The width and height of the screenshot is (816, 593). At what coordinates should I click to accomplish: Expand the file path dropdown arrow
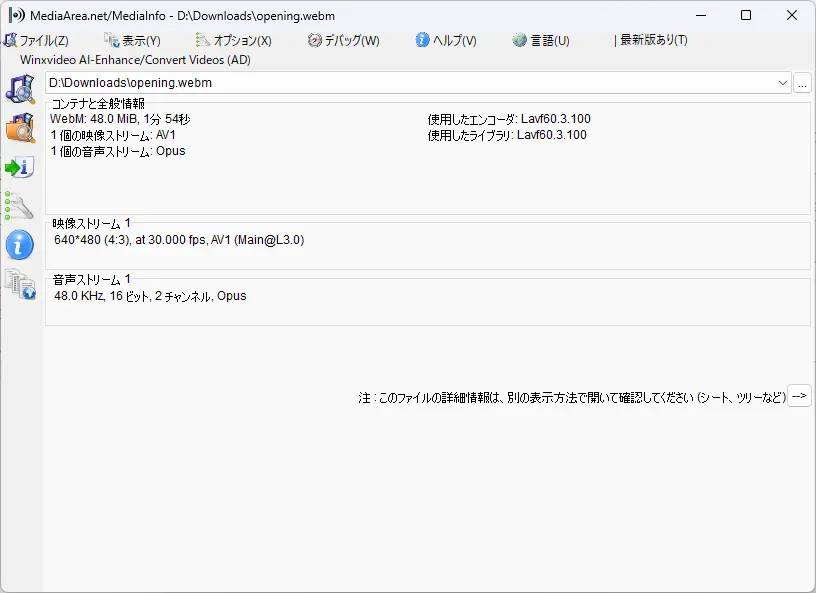click(x=782, y=83)
